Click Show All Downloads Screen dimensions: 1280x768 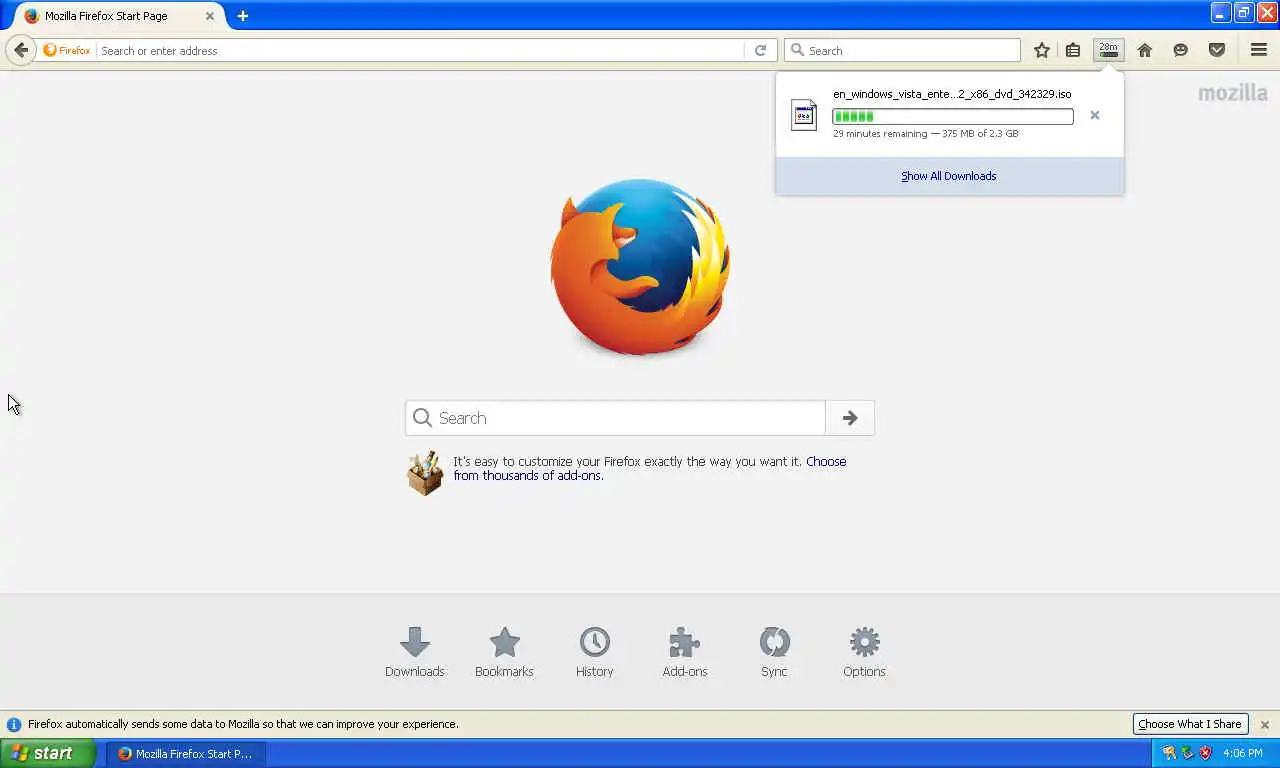949,176
